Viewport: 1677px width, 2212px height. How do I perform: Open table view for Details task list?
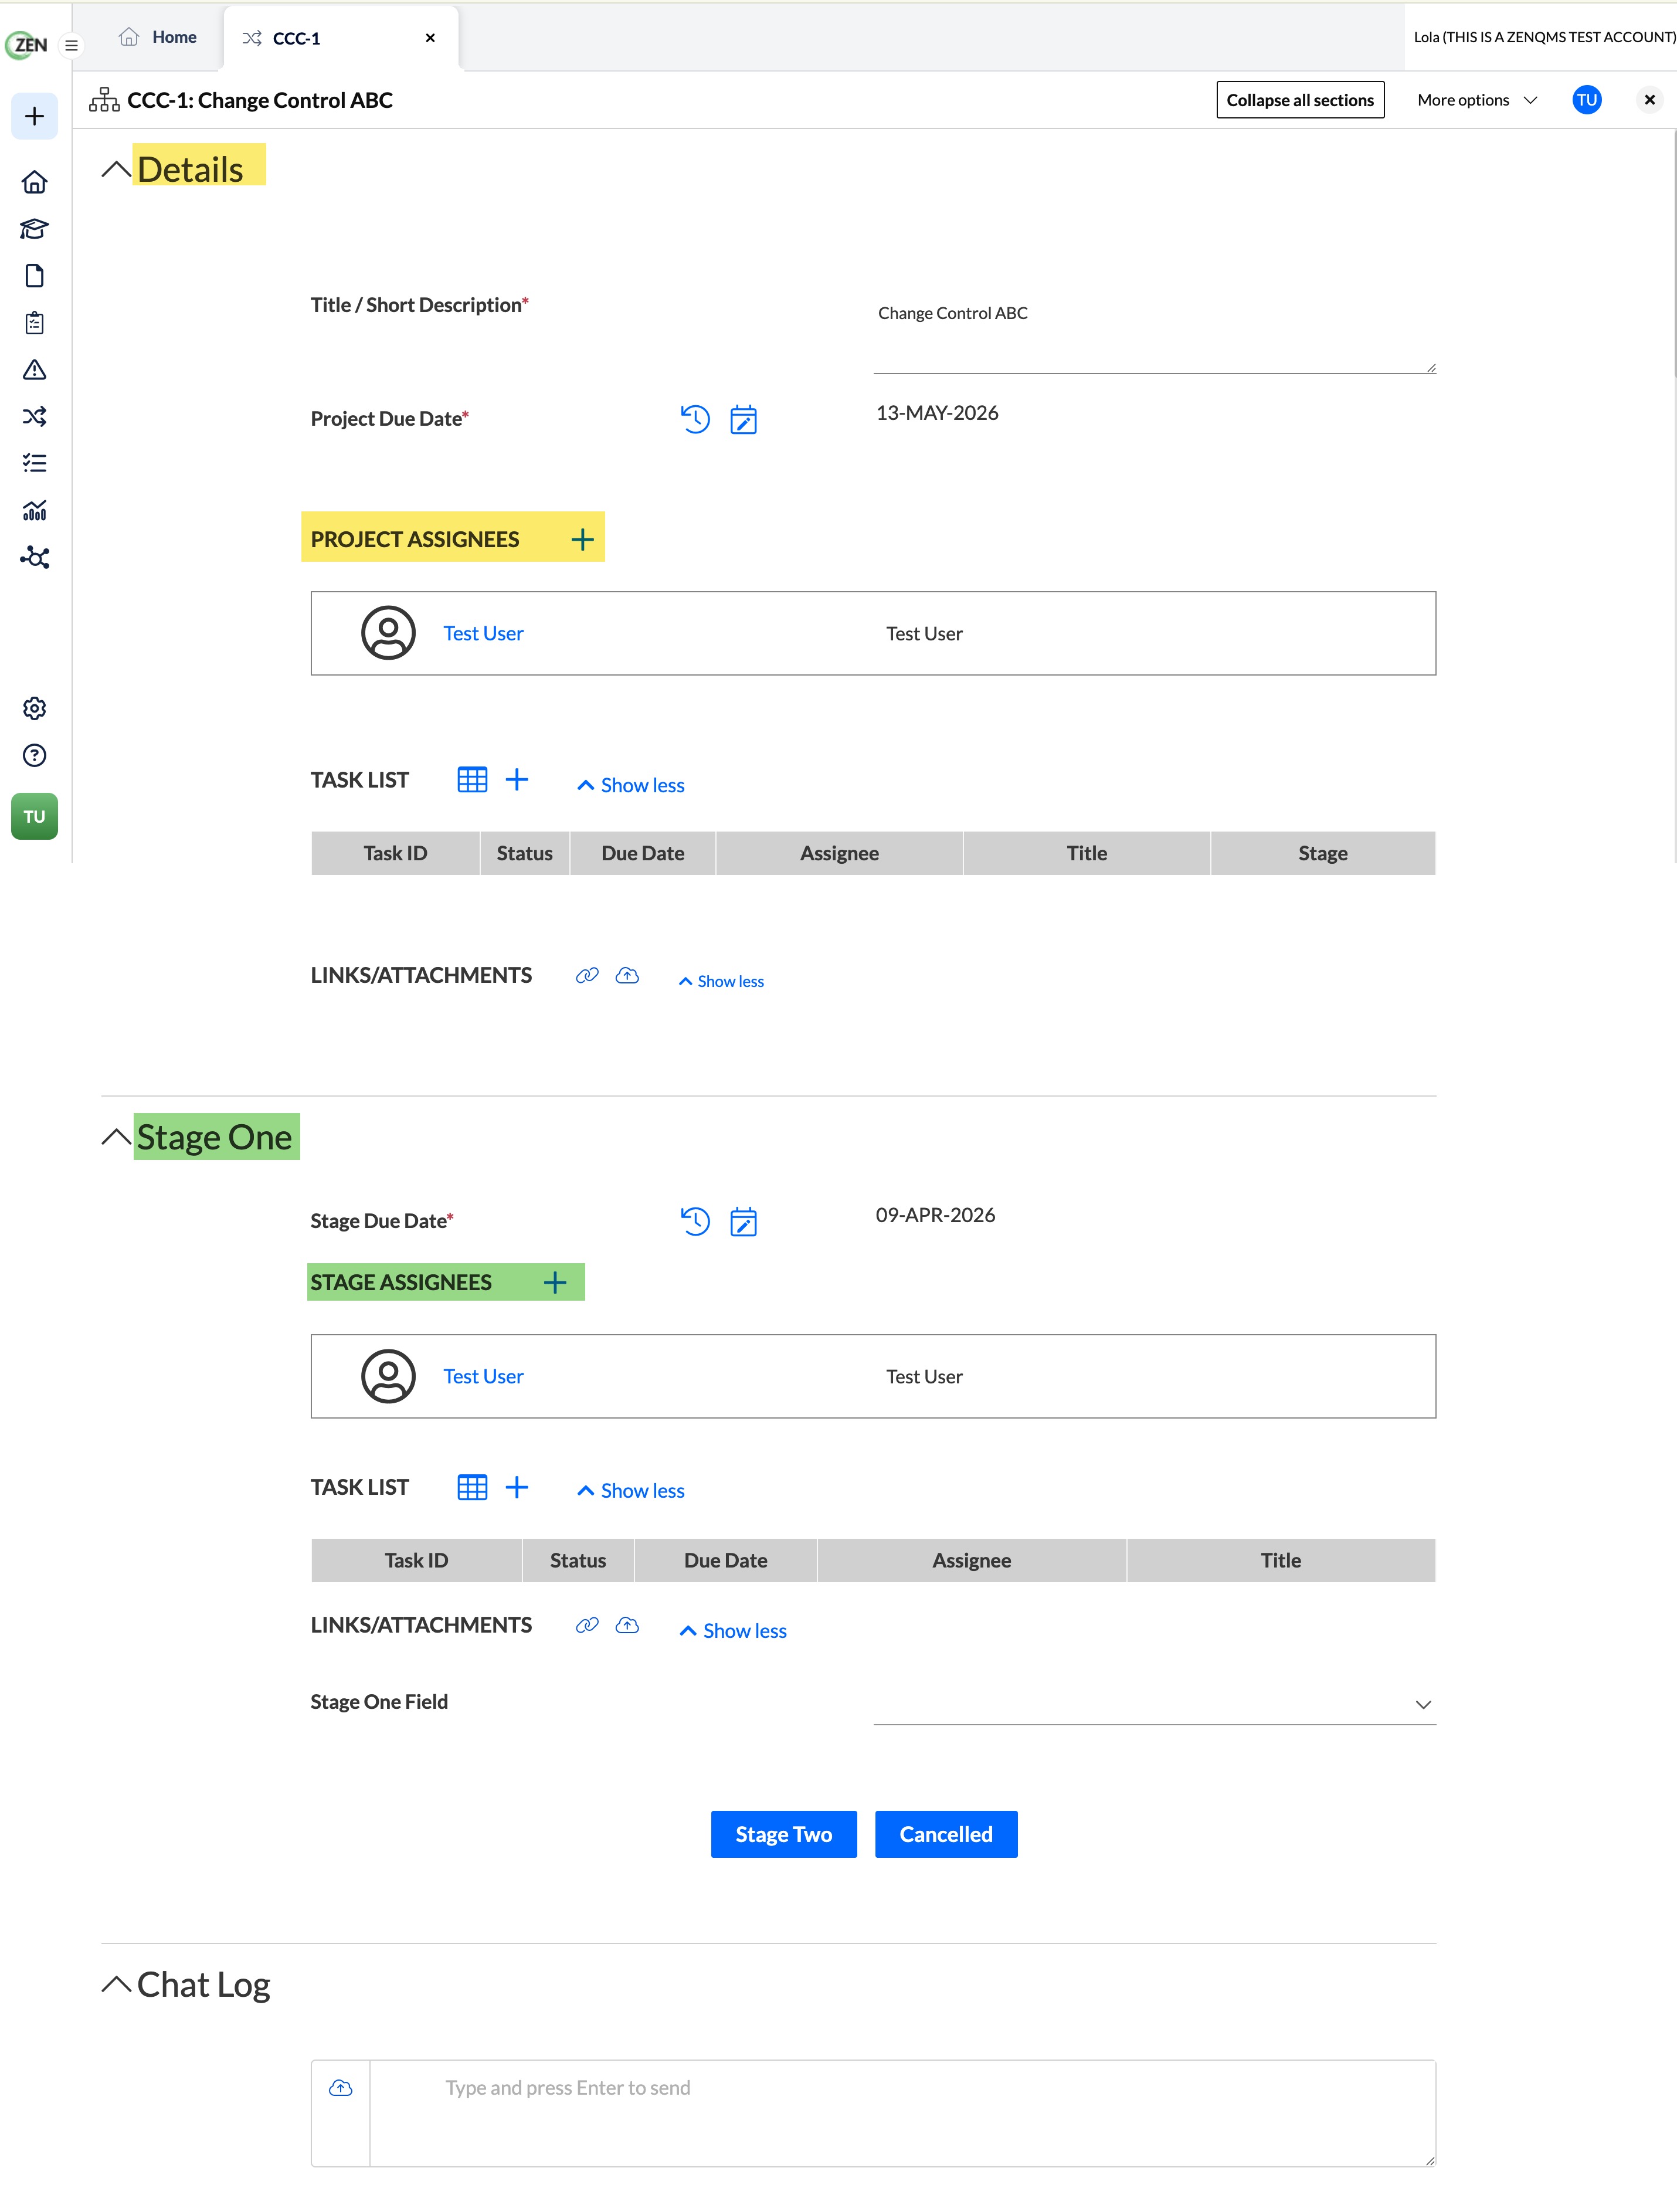pos(472,779)
